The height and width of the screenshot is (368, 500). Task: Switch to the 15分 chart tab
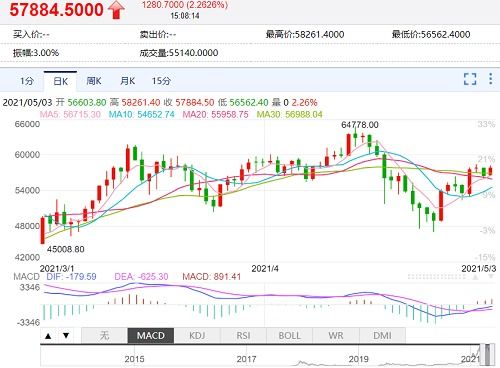click(161, 81)
